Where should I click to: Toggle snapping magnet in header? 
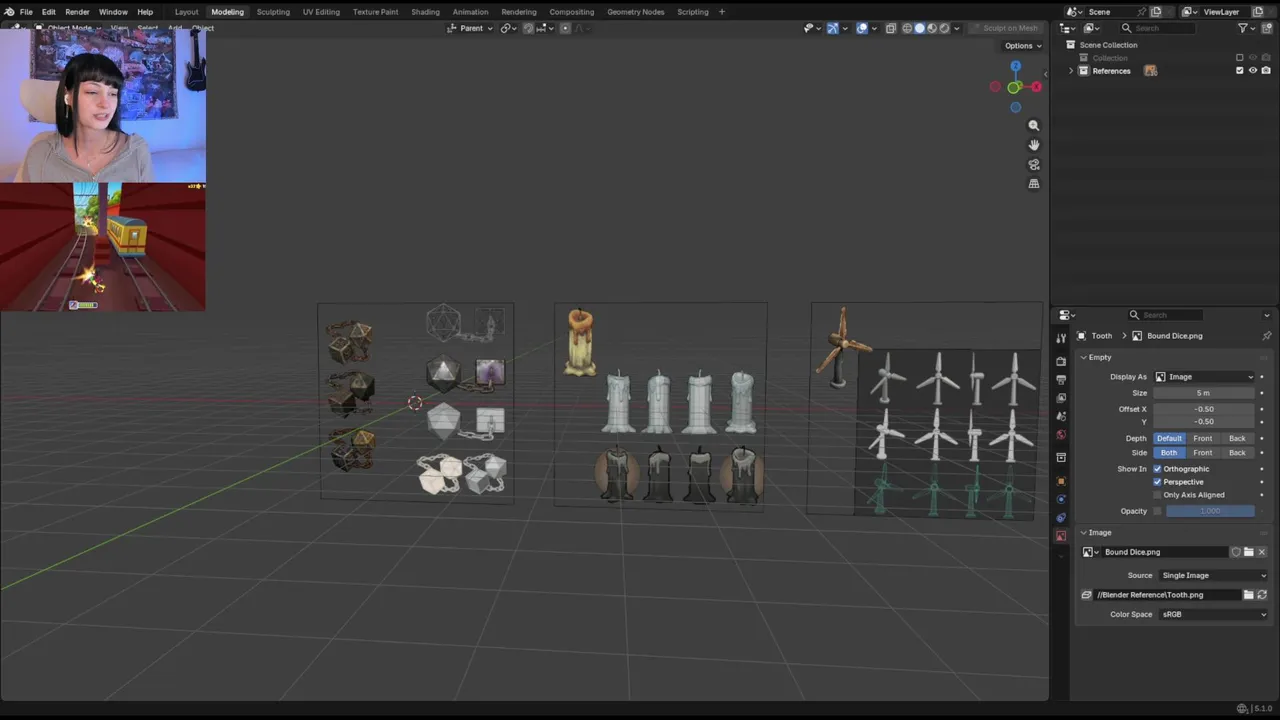tap(528, 28)
